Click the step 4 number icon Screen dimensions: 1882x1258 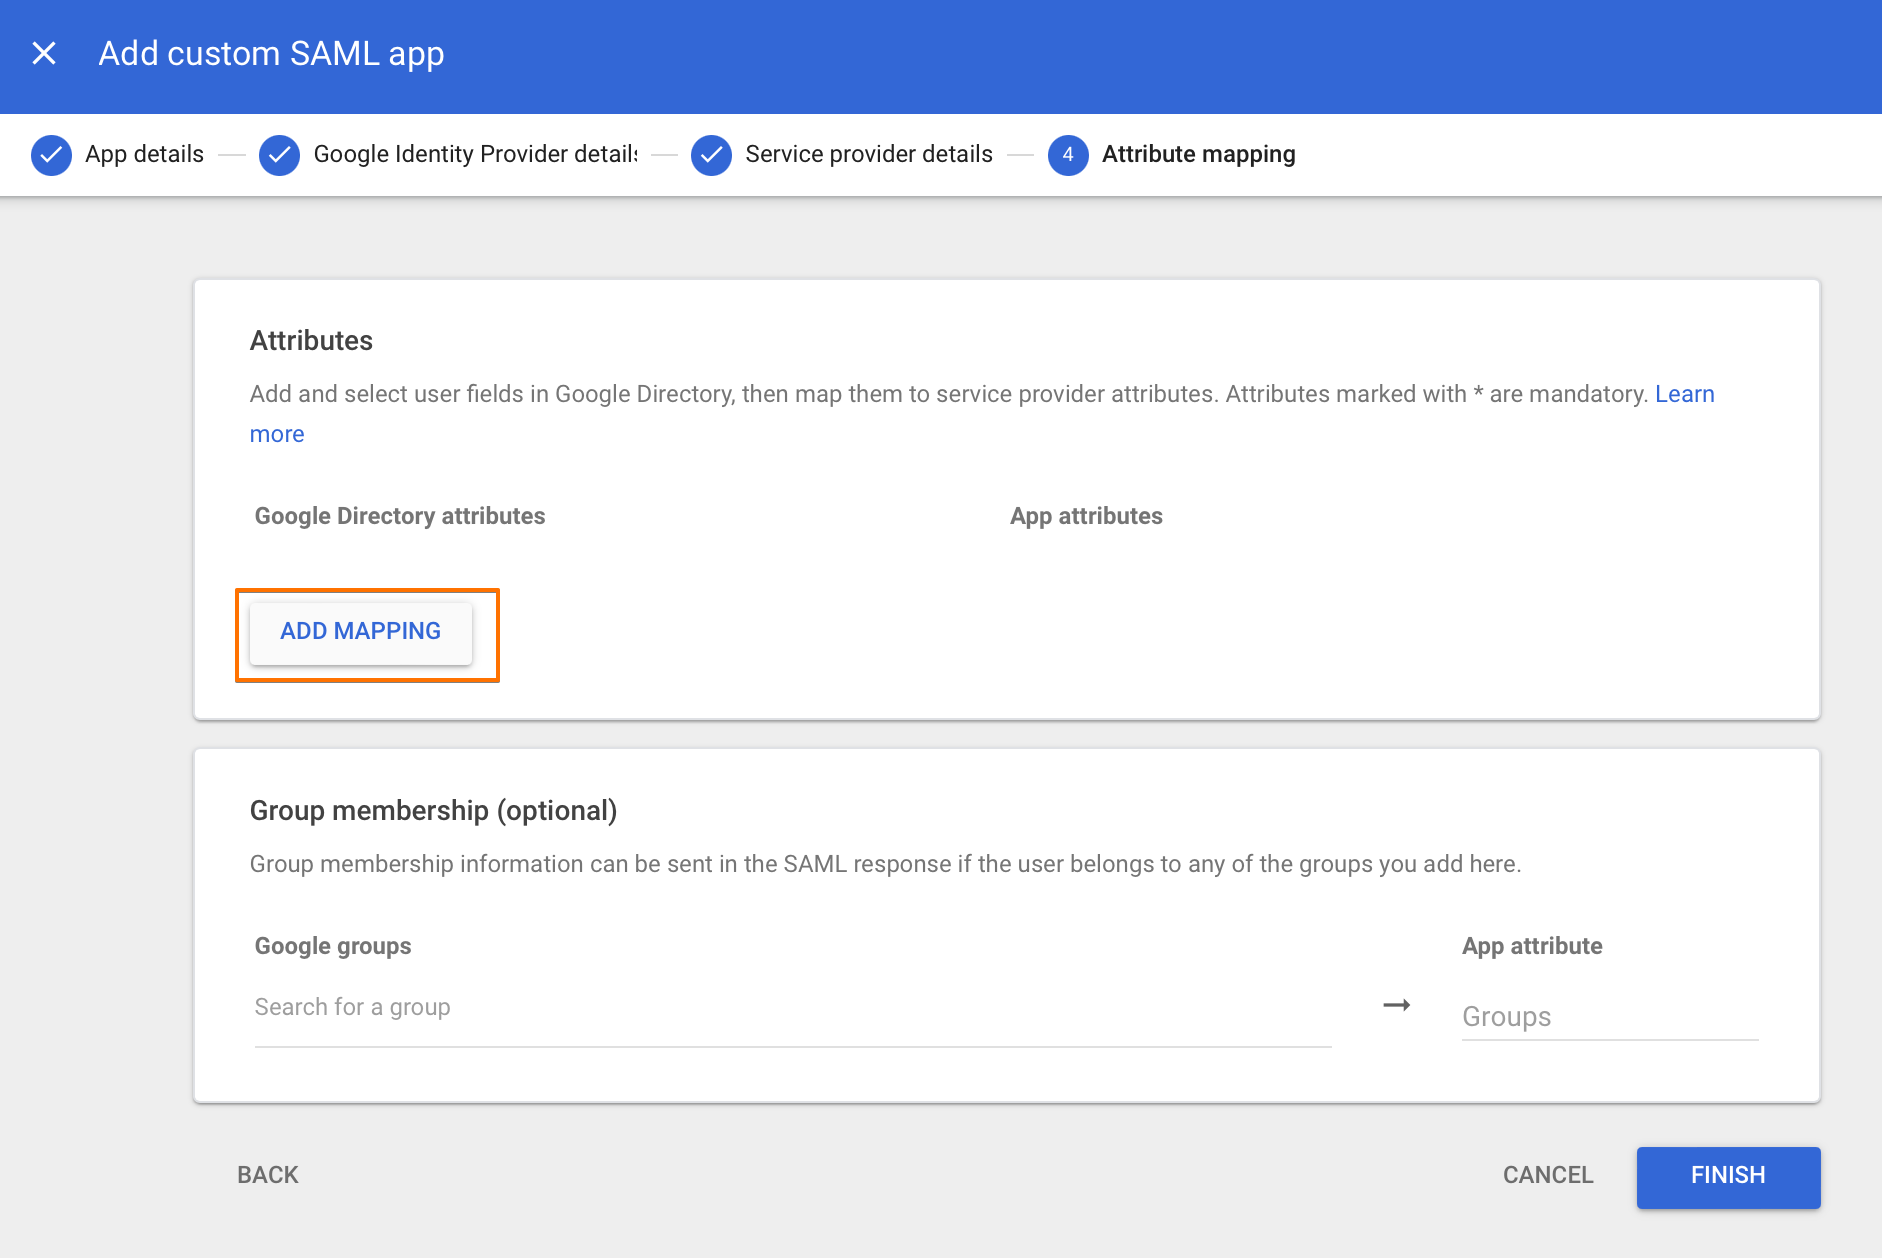pyautogui.click(x=1068, y=155)
